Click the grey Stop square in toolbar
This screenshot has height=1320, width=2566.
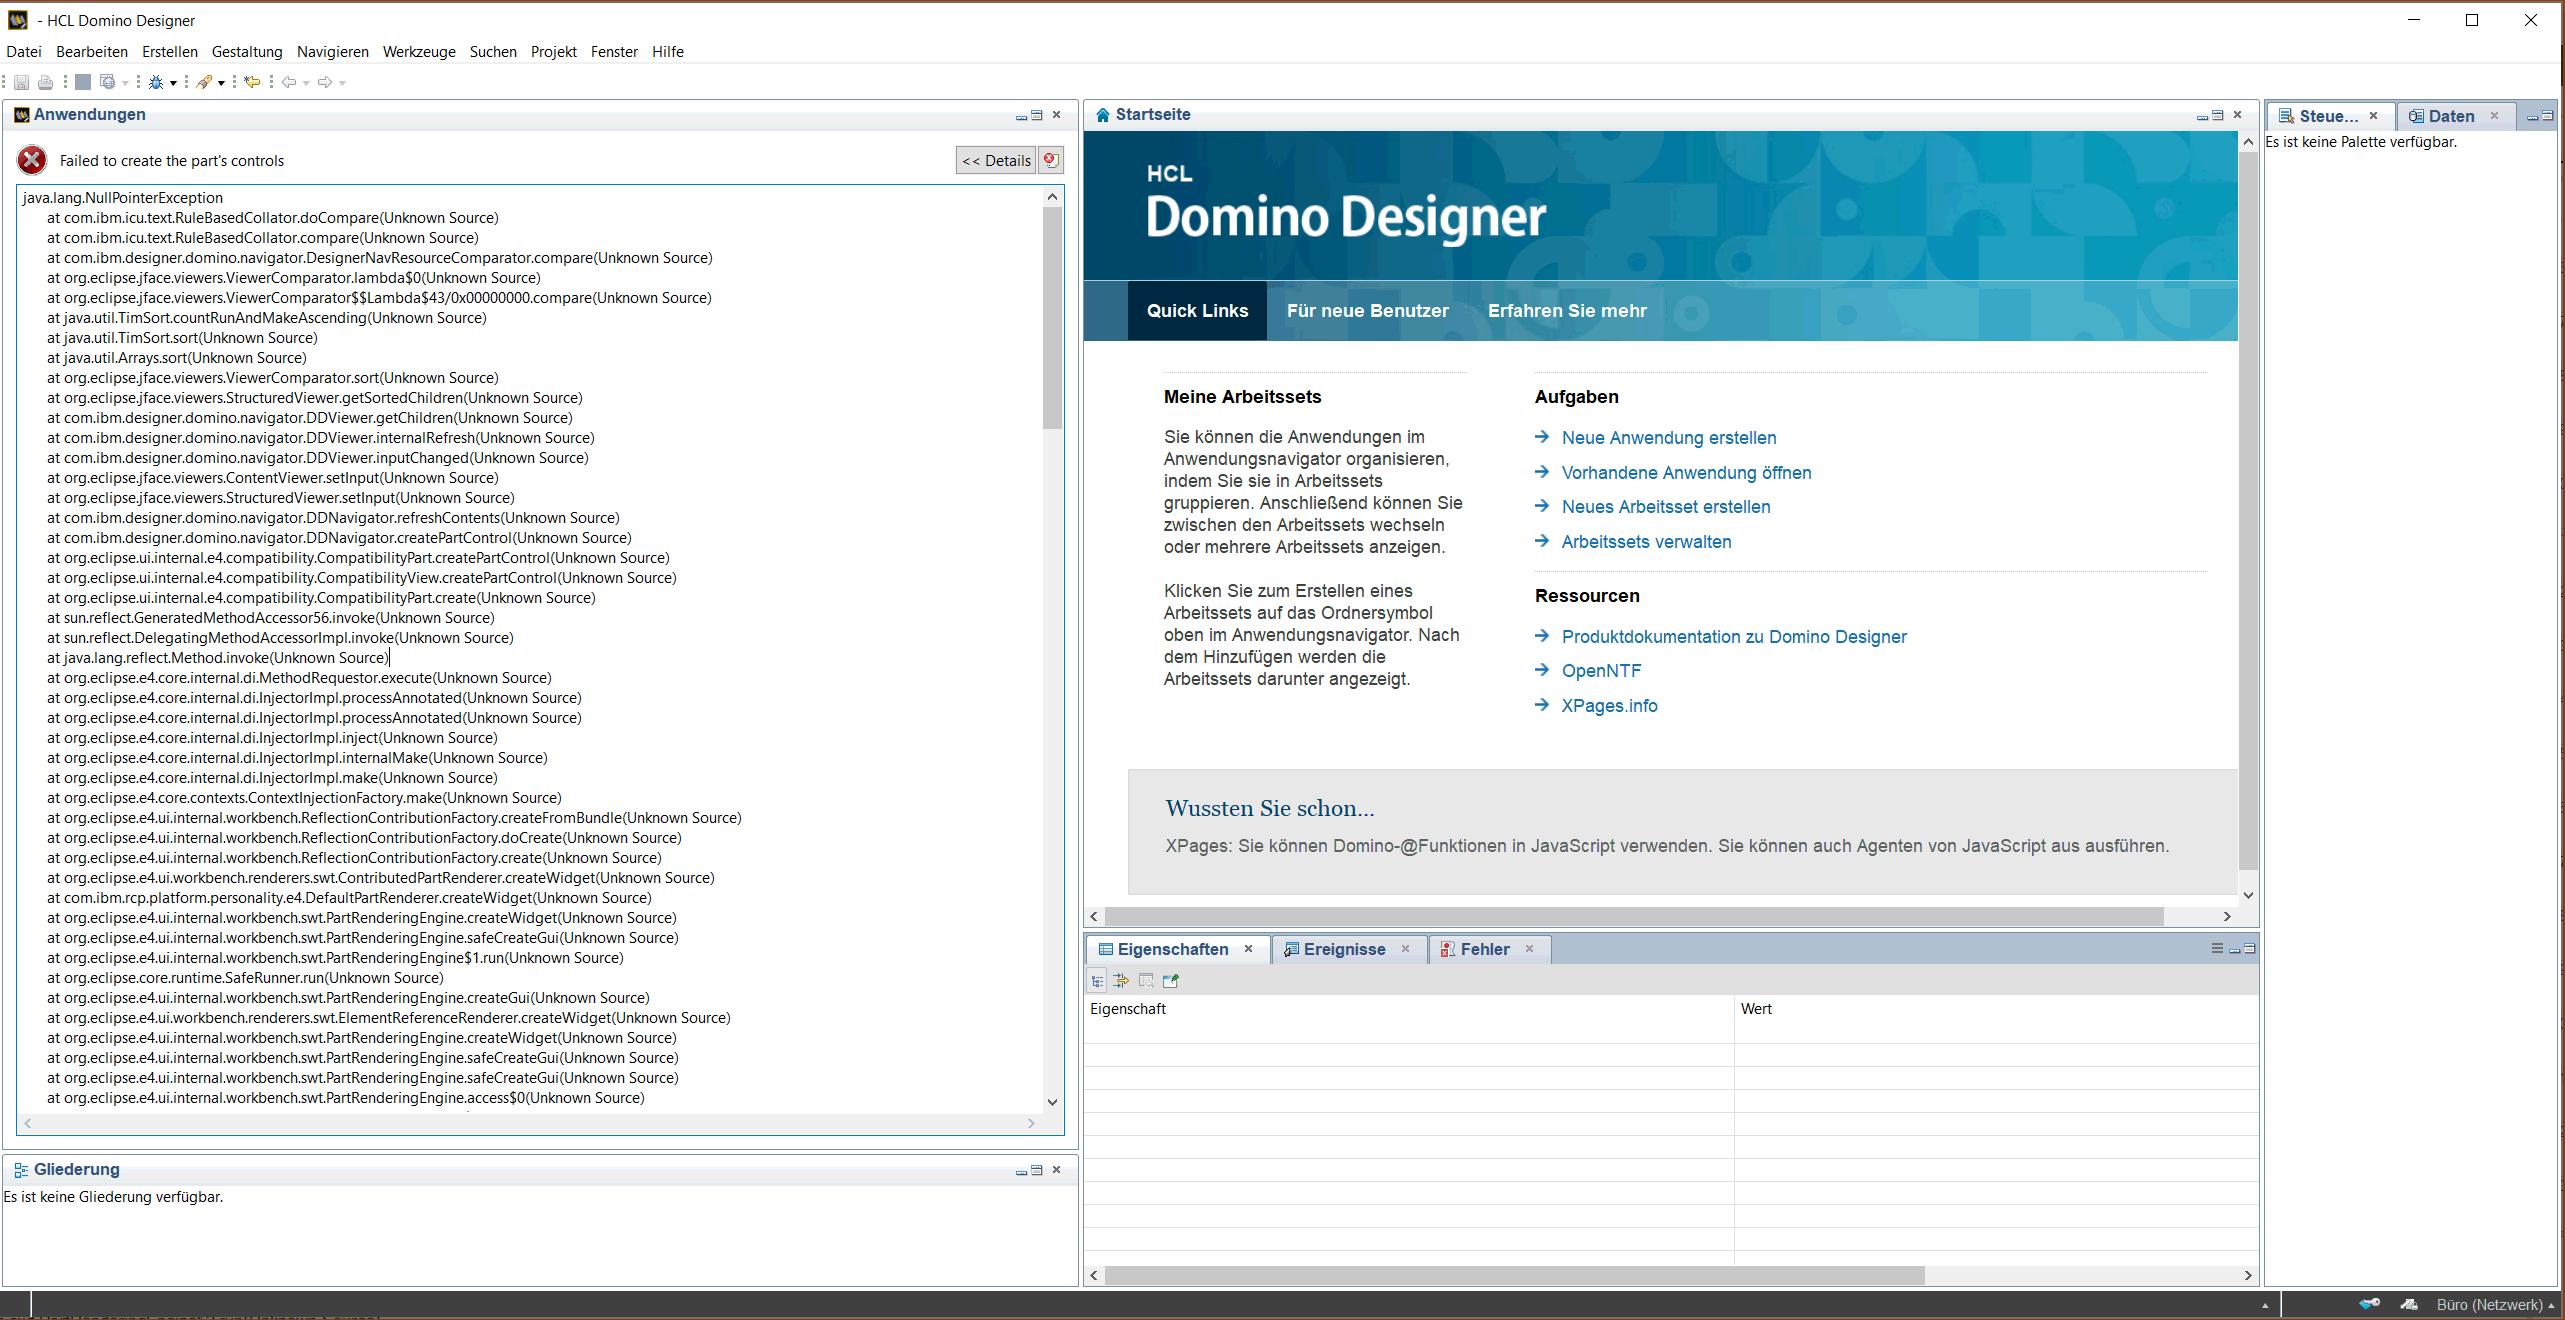point(83,82)
